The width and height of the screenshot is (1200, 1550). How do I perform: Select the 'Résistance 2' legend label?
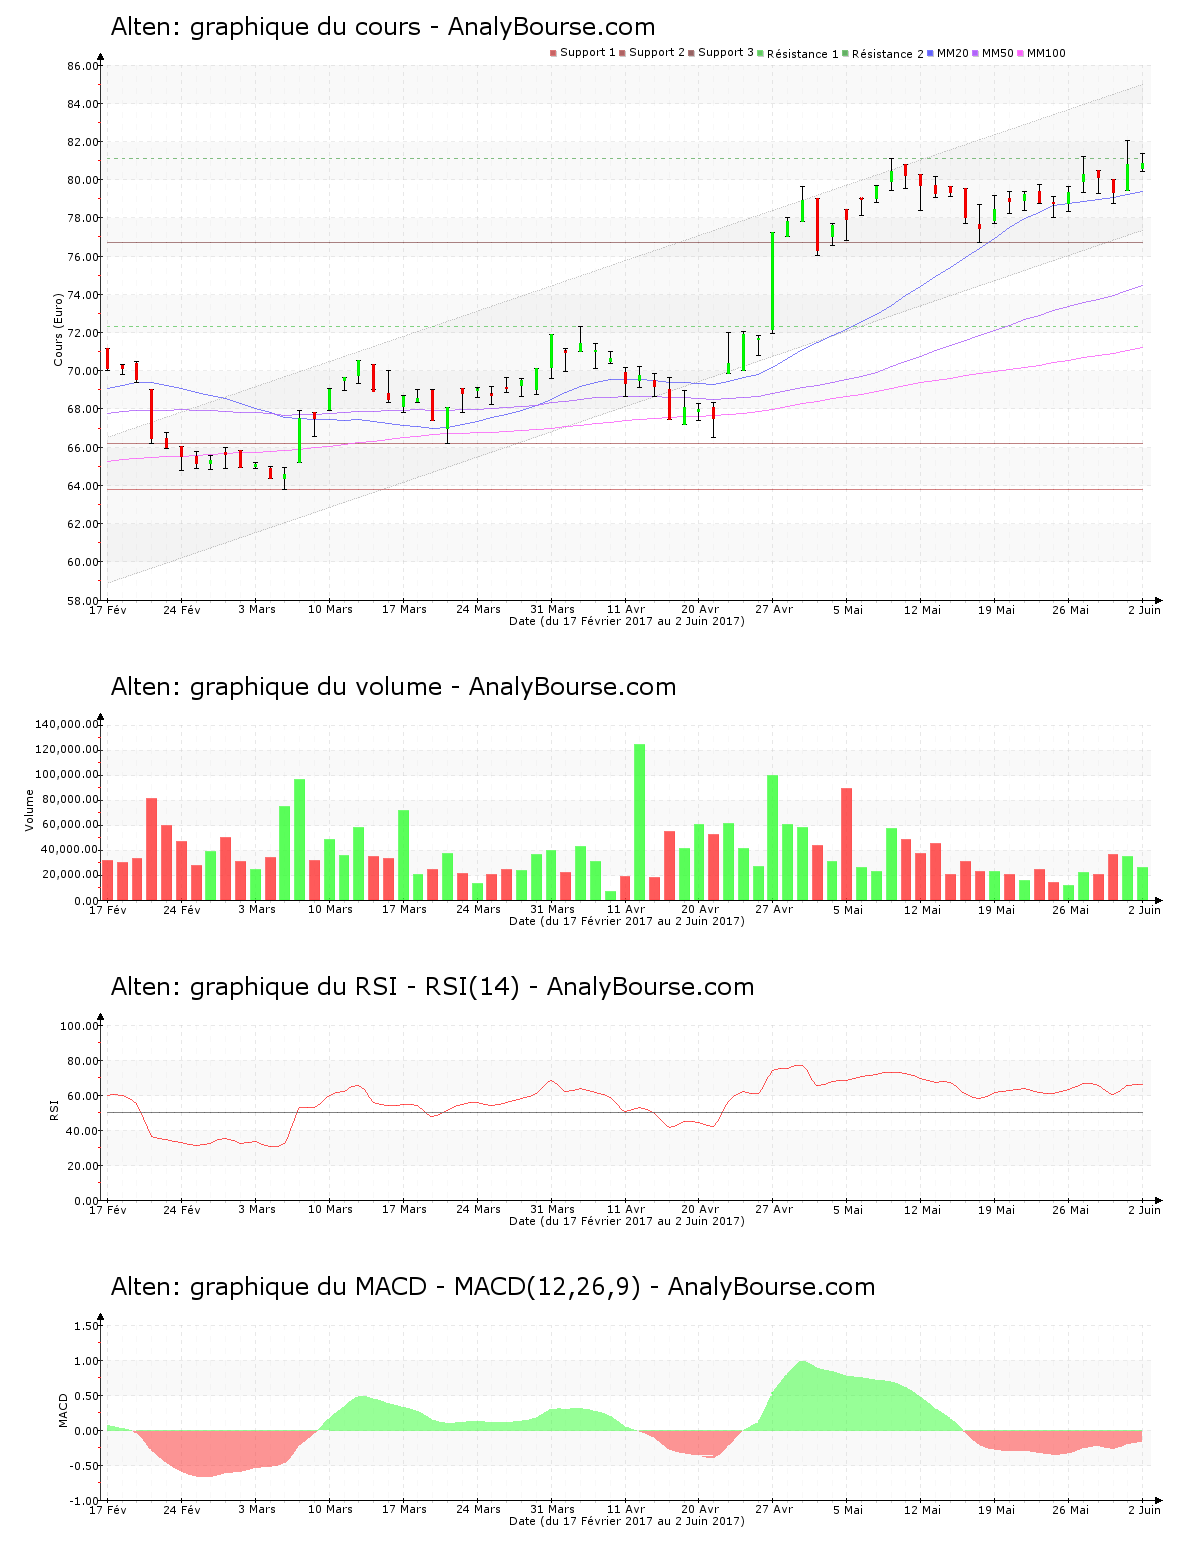888,54
